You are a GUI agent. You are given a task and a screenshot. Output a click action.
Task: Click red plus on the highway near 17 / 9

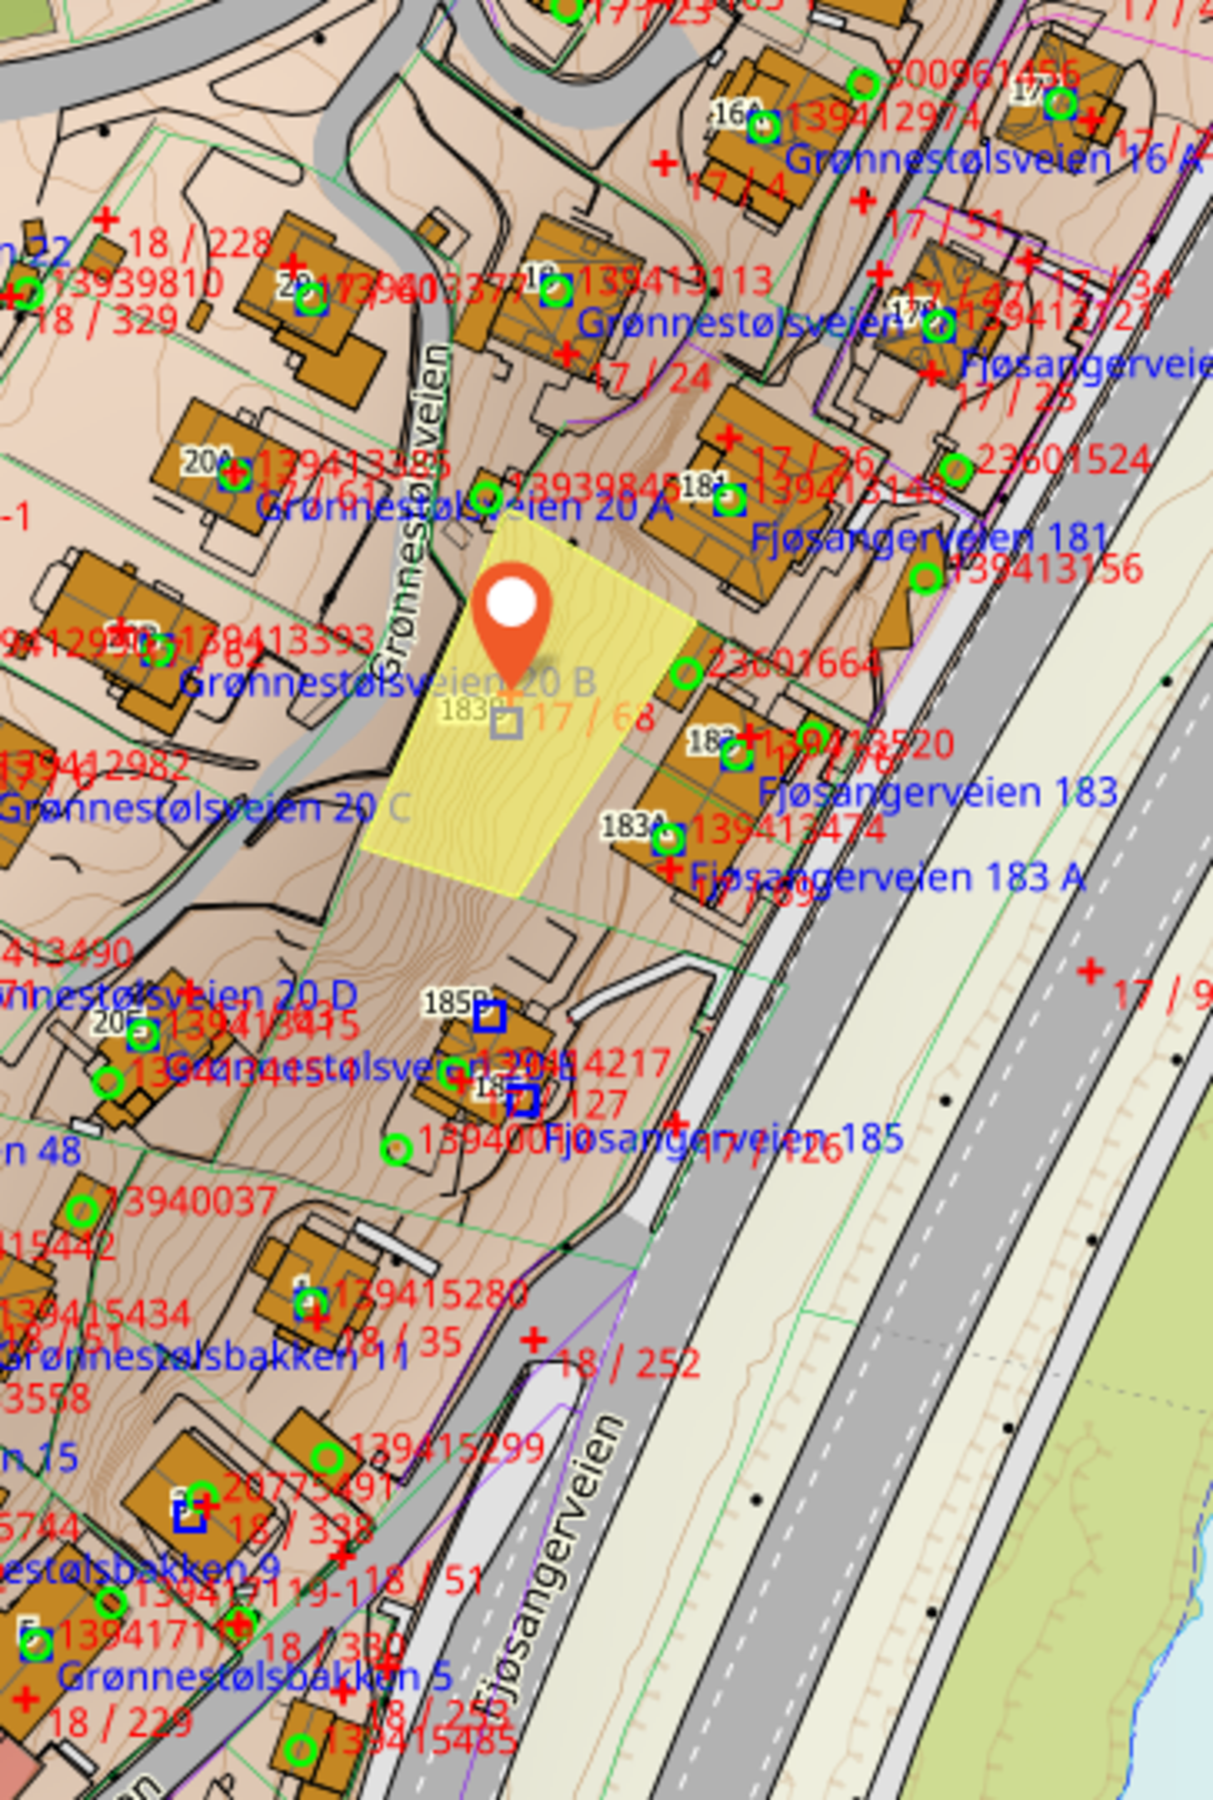click(x=1090, y=970)
